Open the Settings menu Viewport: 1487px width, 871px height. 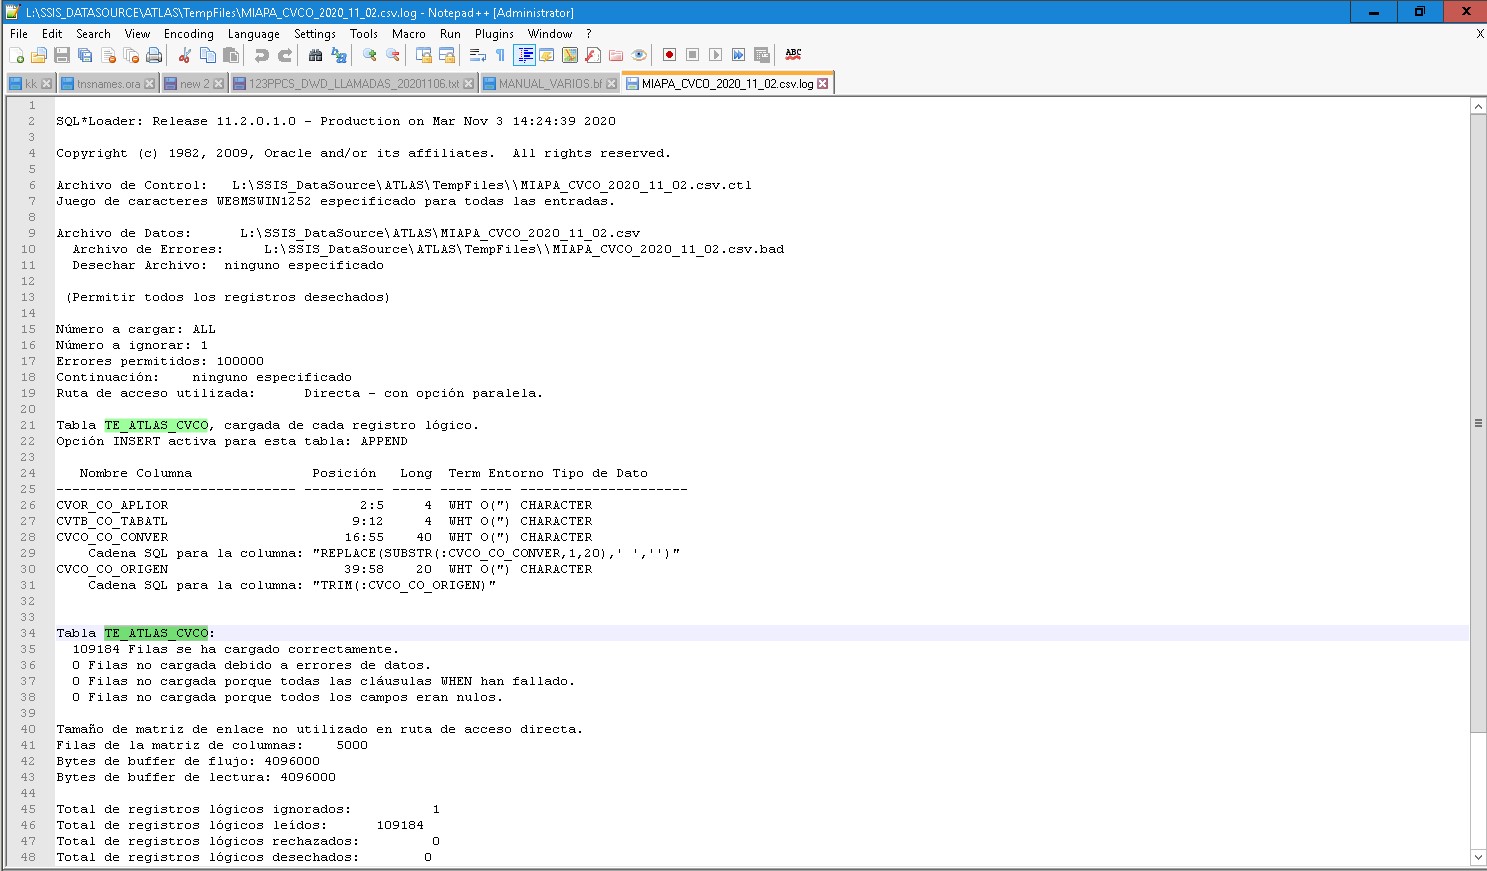point(315,33)
